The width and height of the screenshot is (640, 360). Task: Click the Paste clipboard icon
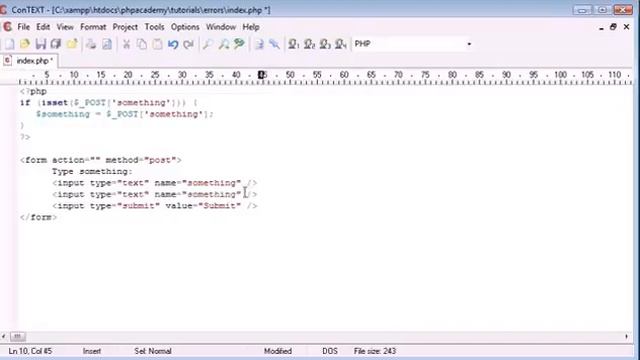(158, 44)
